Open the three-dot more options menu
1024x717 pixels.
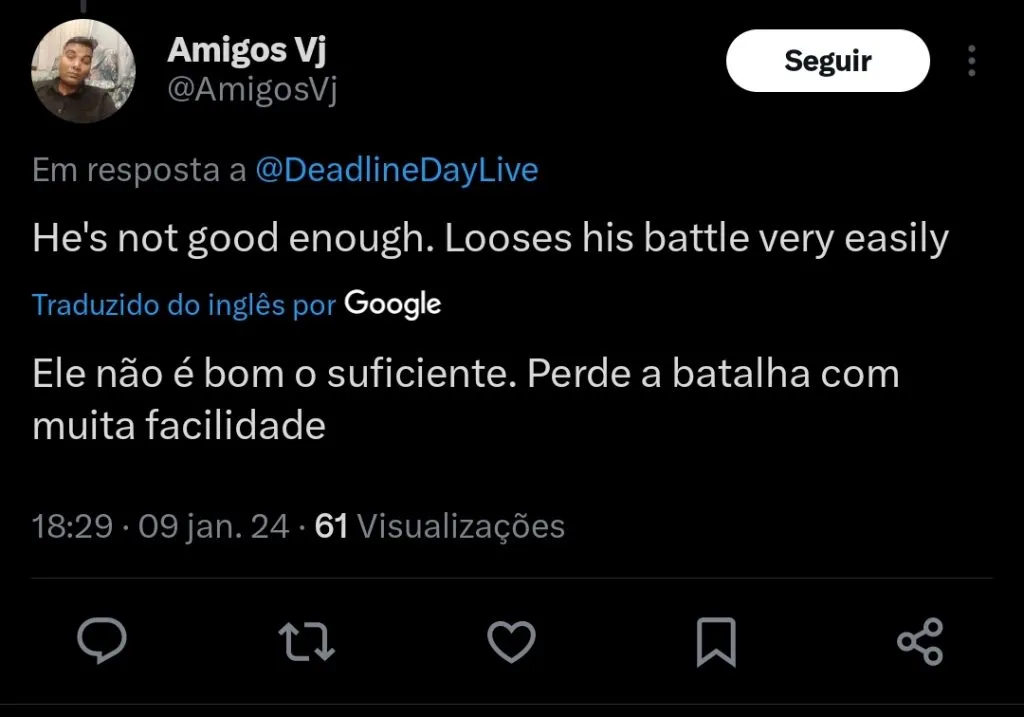[971, 61]
